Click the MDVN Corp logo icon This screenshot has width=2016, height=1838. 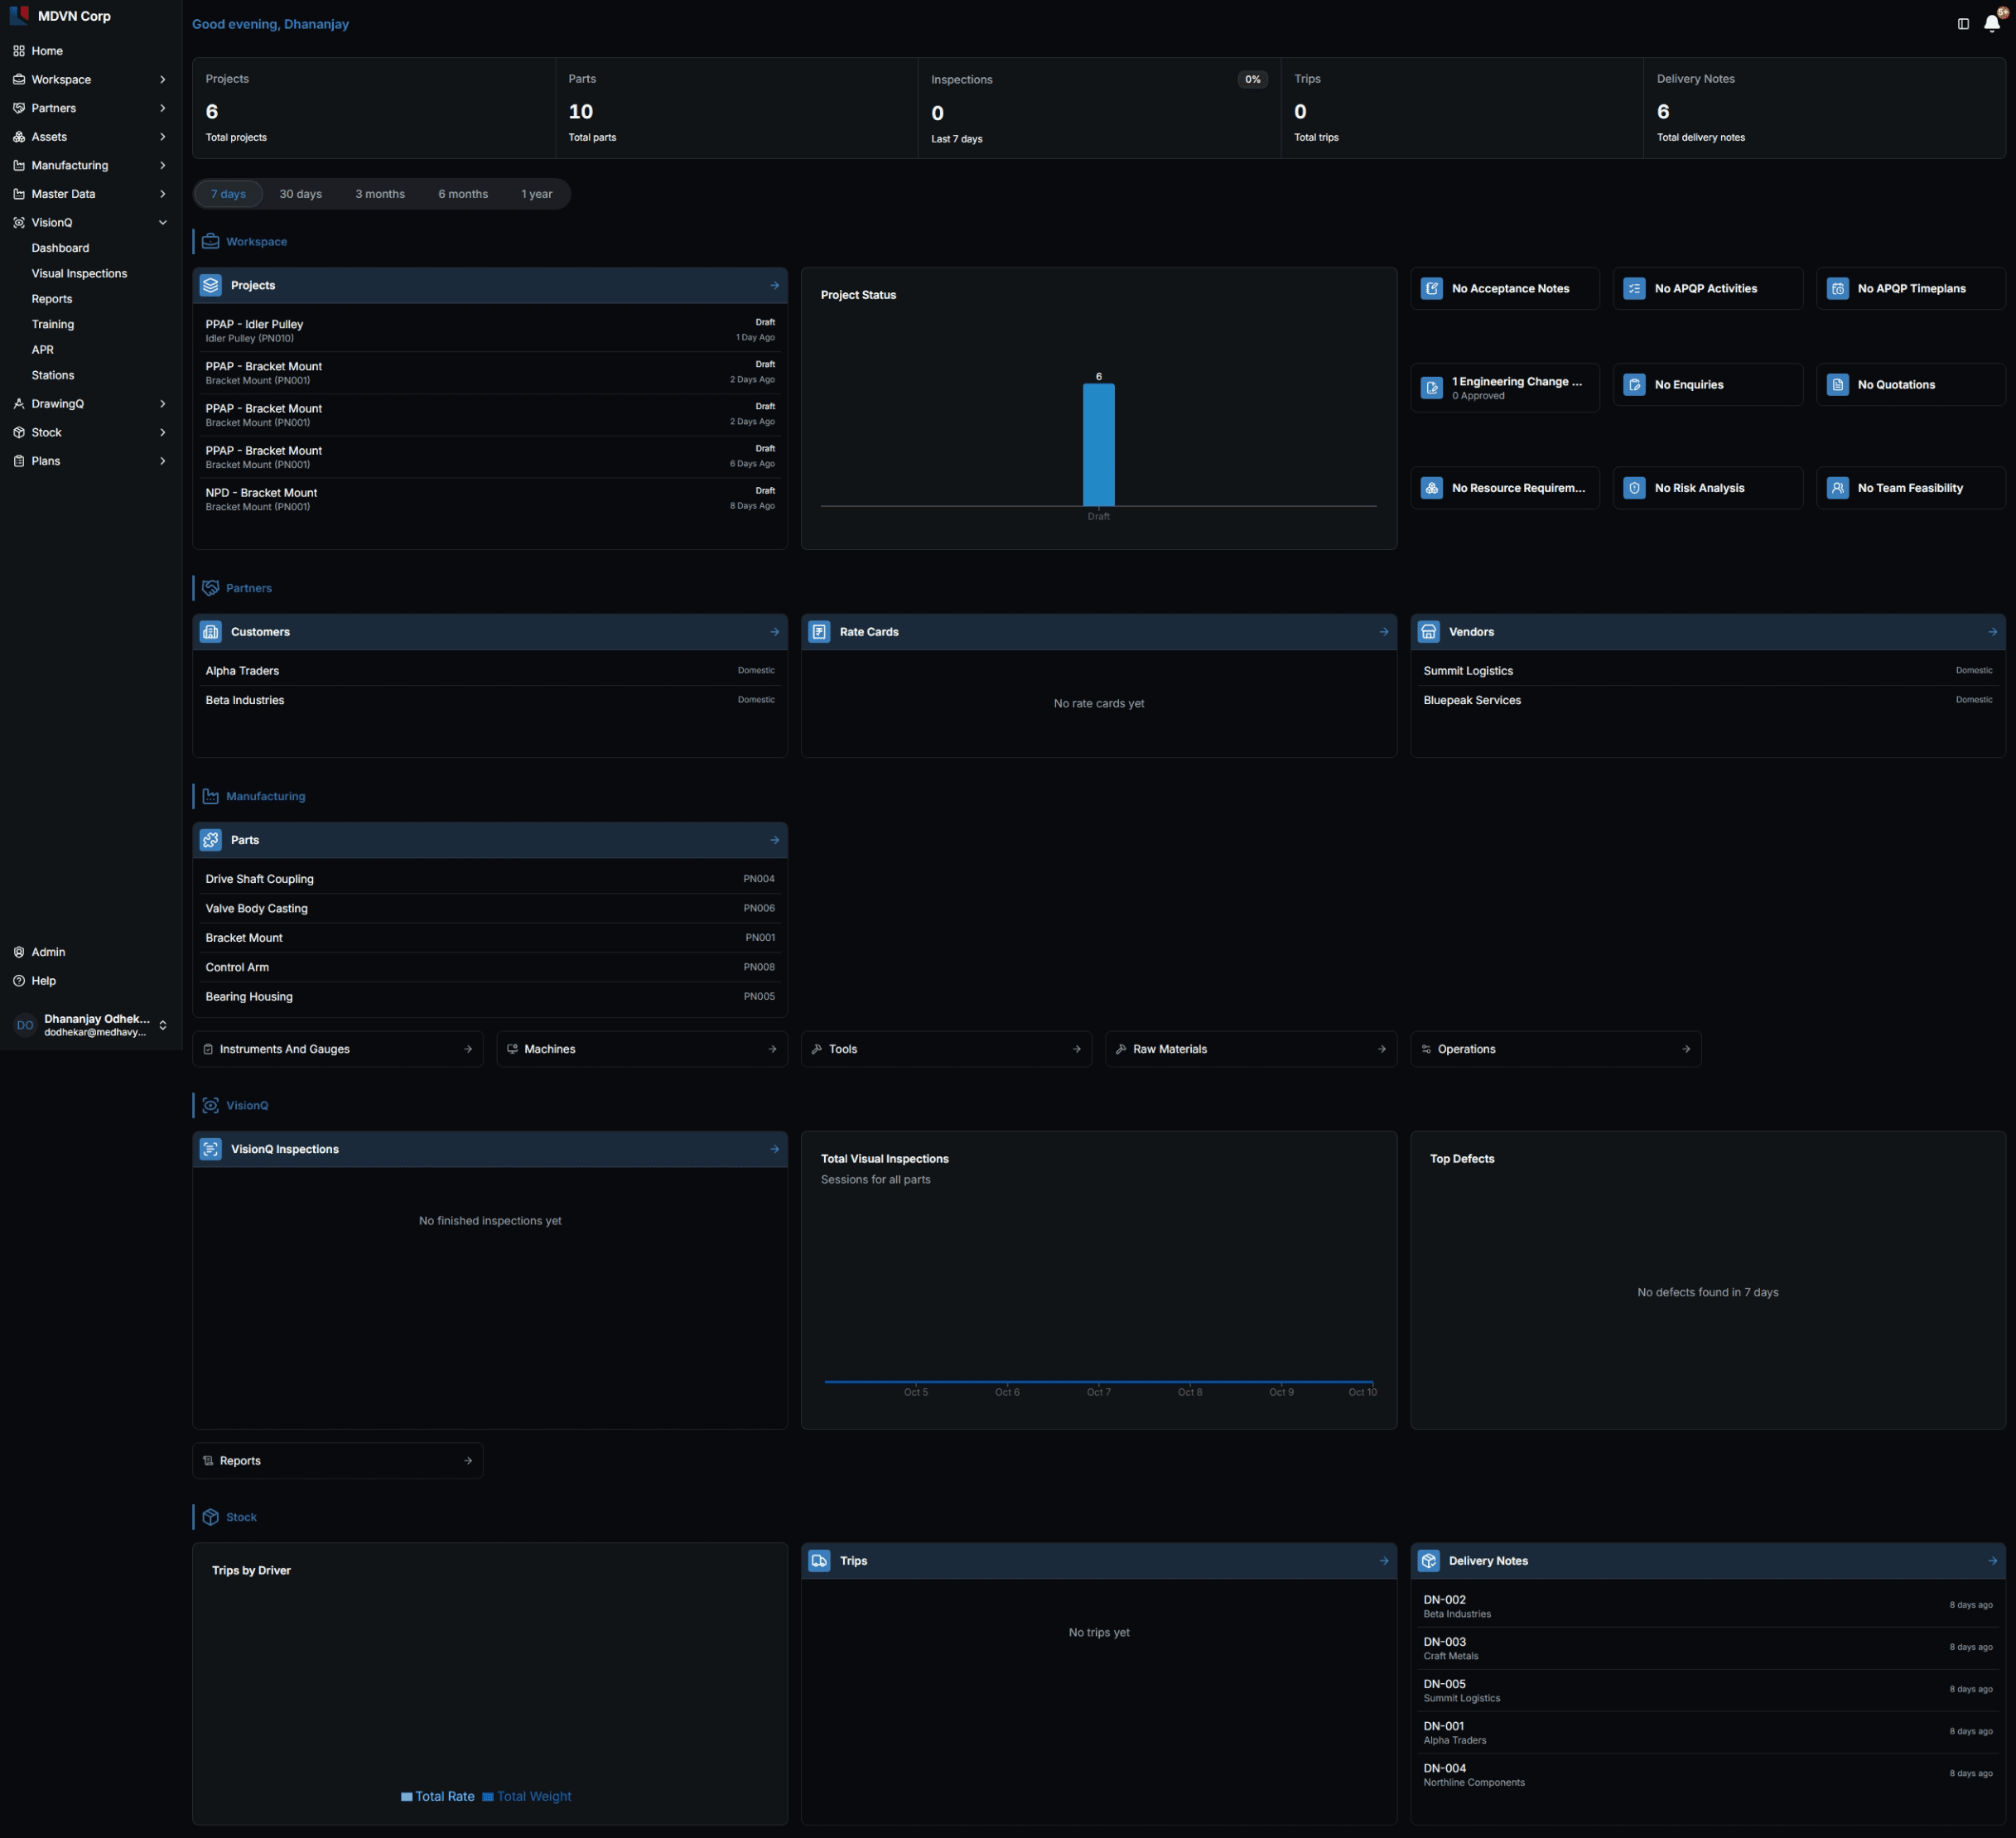click(x=19, y=16)
